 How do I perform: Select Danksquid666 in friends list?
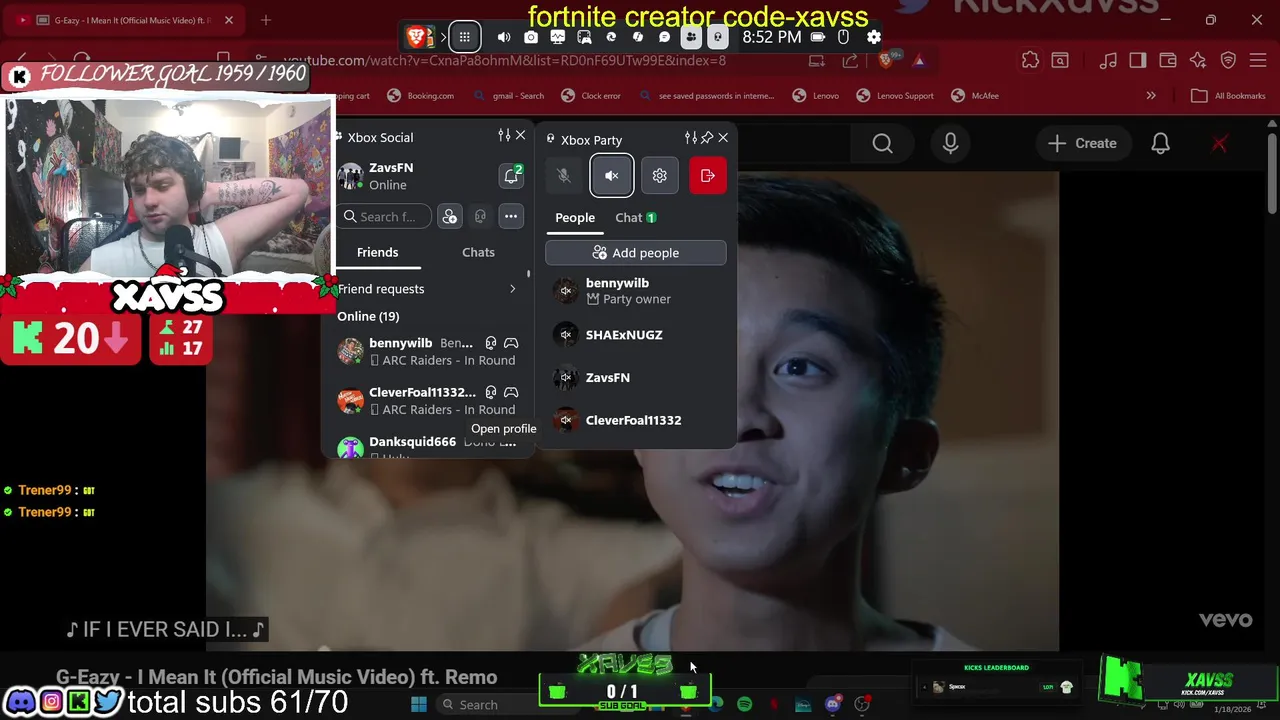pos(427,447)
